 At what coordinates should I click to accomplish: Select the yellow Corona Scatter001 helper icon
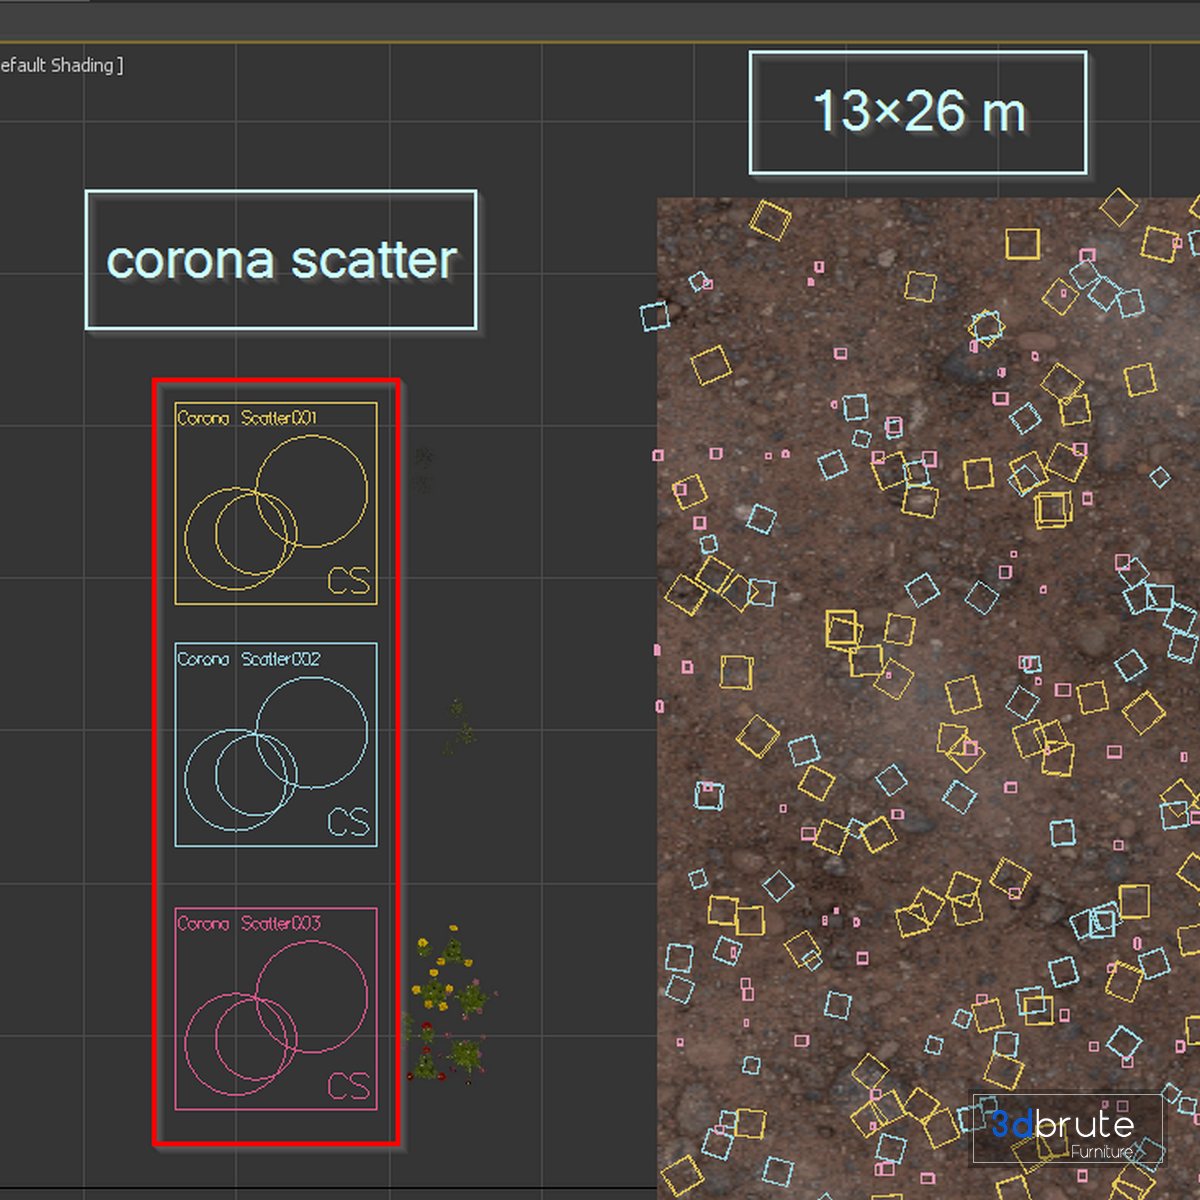(276, 503)
